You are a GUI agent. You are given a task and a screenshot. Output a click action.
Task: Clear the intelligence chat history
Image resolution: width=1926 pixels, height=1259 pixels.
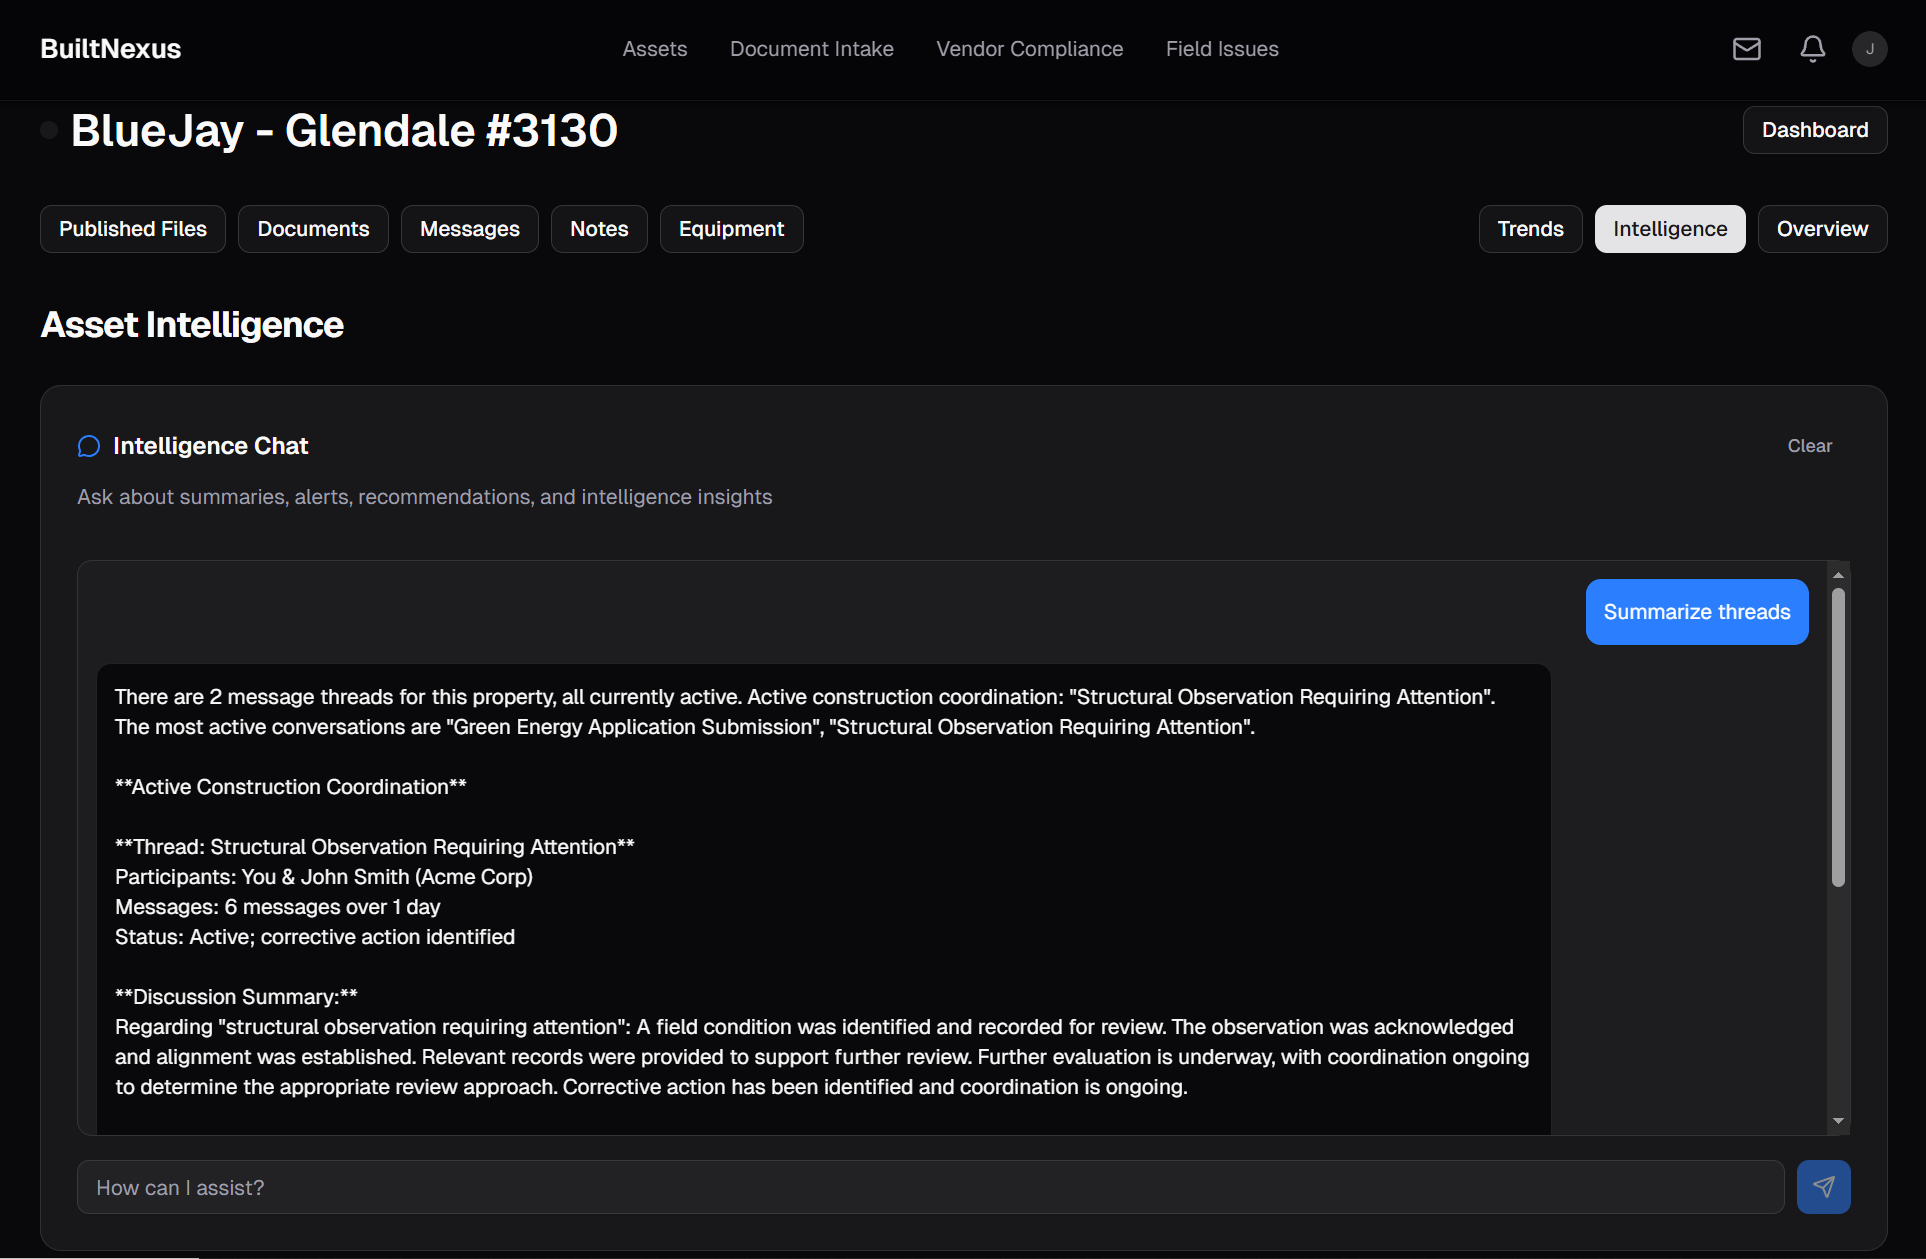[1809, 446]
